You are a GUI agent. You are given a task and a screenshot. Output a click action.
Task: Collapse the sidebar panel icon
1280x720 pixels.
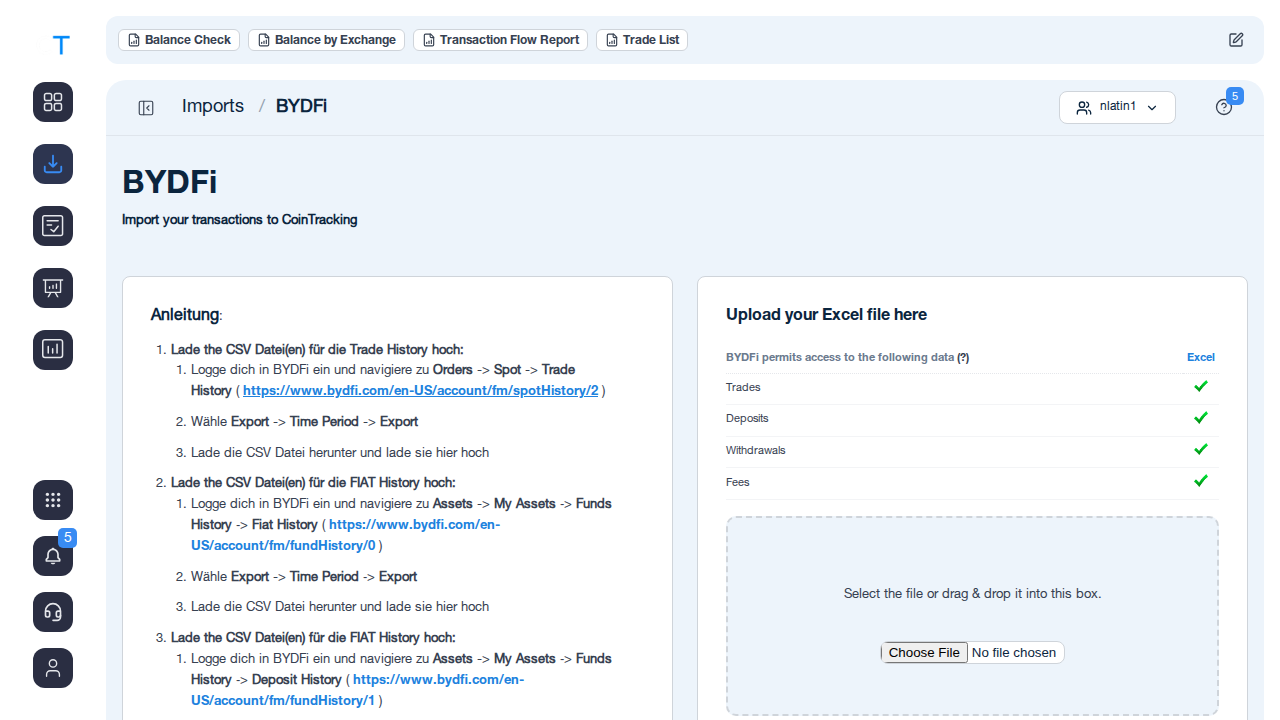pyautogui.click(x=146, y=108)
